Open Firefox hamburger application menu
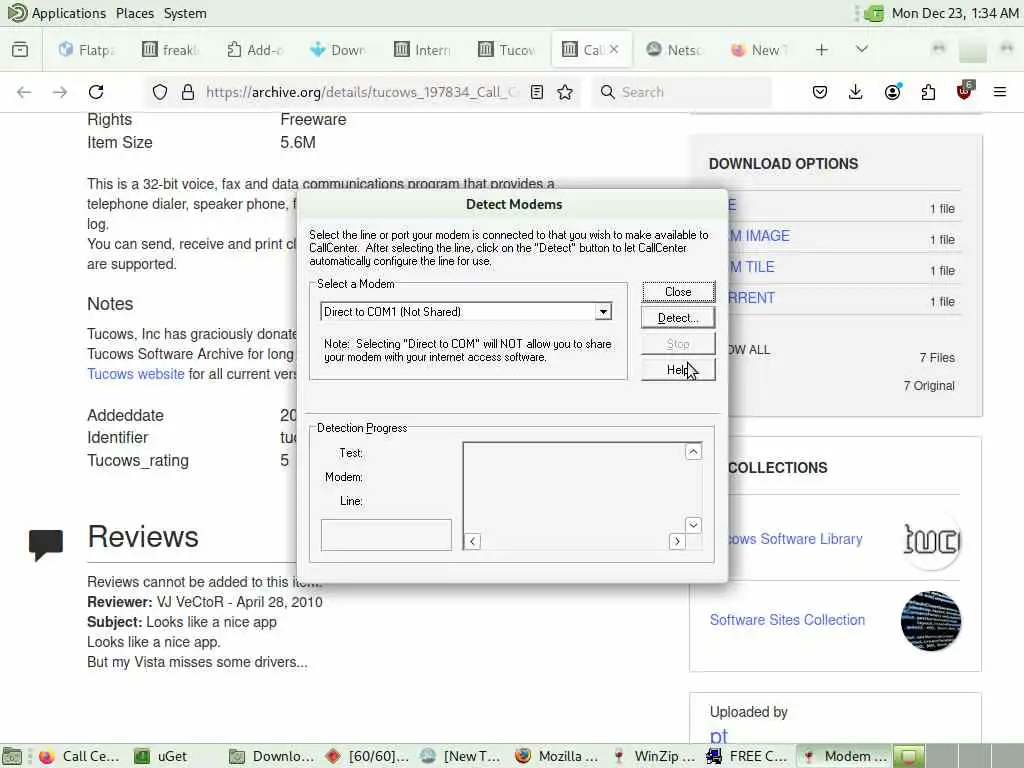 pyautogui.click(x=999, y=92)
